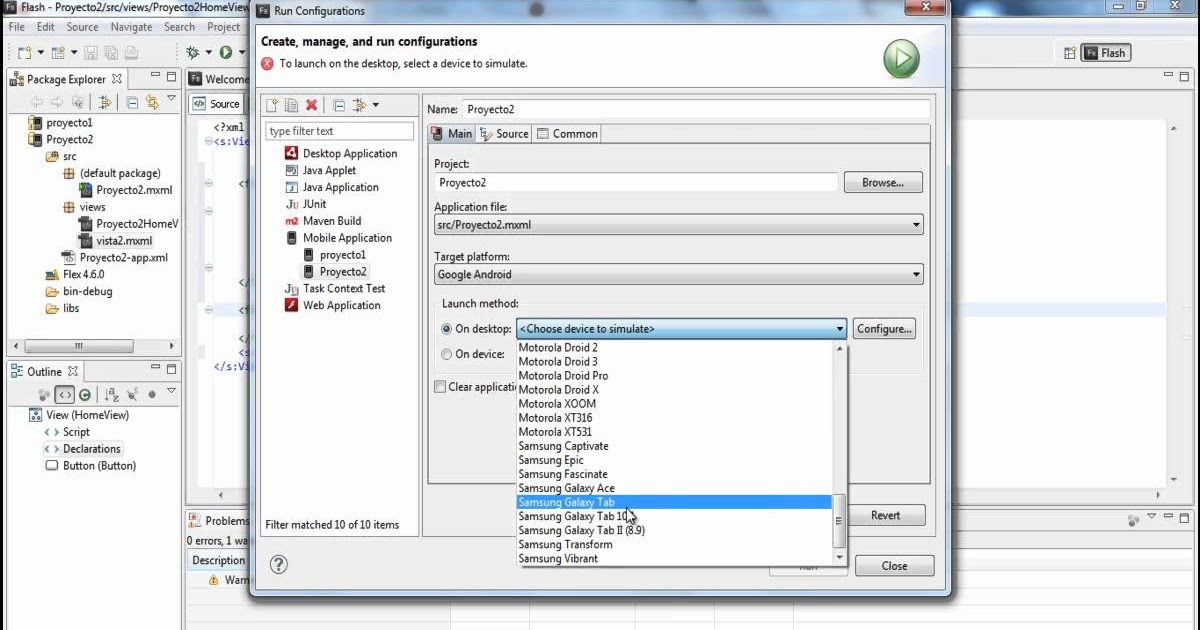This screenshot has height=630, width=1200.
Task: Open the Search menu
Action: (179, 27)
